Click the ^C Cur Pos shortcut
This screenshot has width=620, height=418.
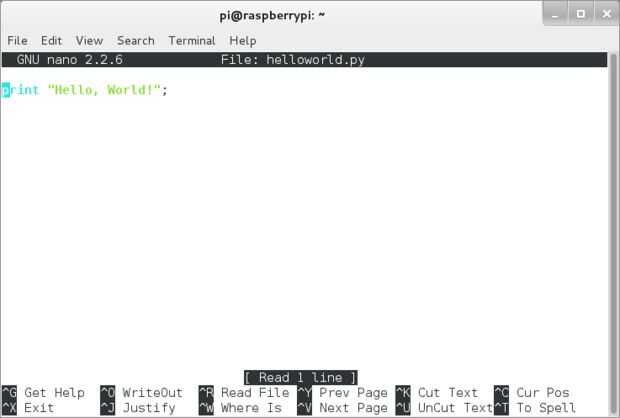(x=532, y=393)
